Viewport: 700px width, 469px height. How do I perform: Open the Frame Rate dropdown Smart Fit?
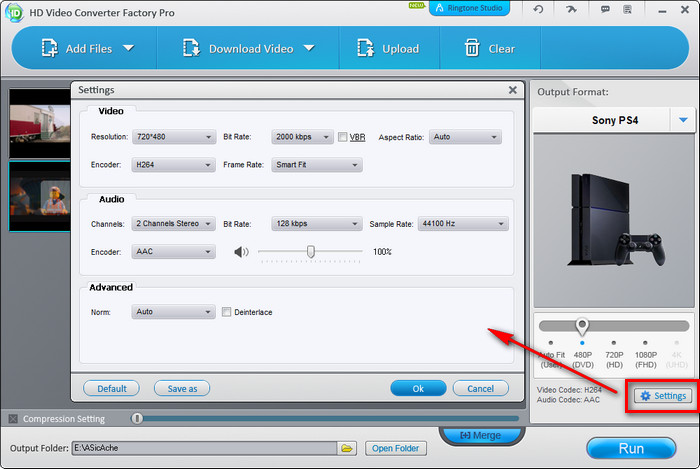[x=317, y=165]
